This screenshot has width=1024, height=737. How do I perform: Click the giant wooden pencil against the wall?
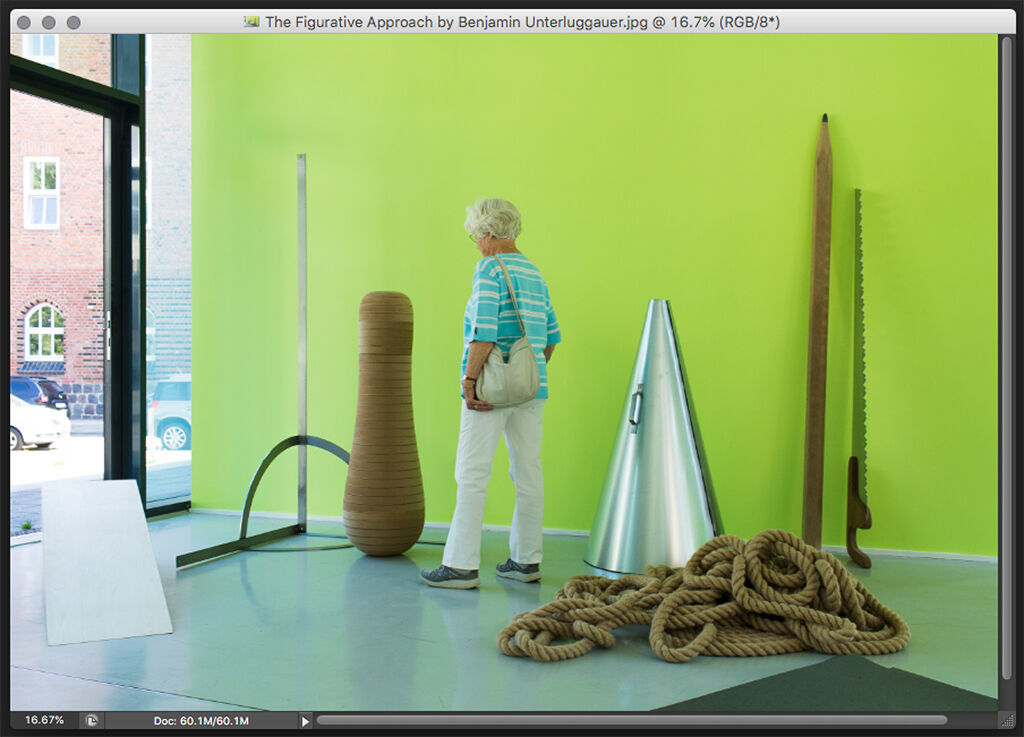coord(818,332)
